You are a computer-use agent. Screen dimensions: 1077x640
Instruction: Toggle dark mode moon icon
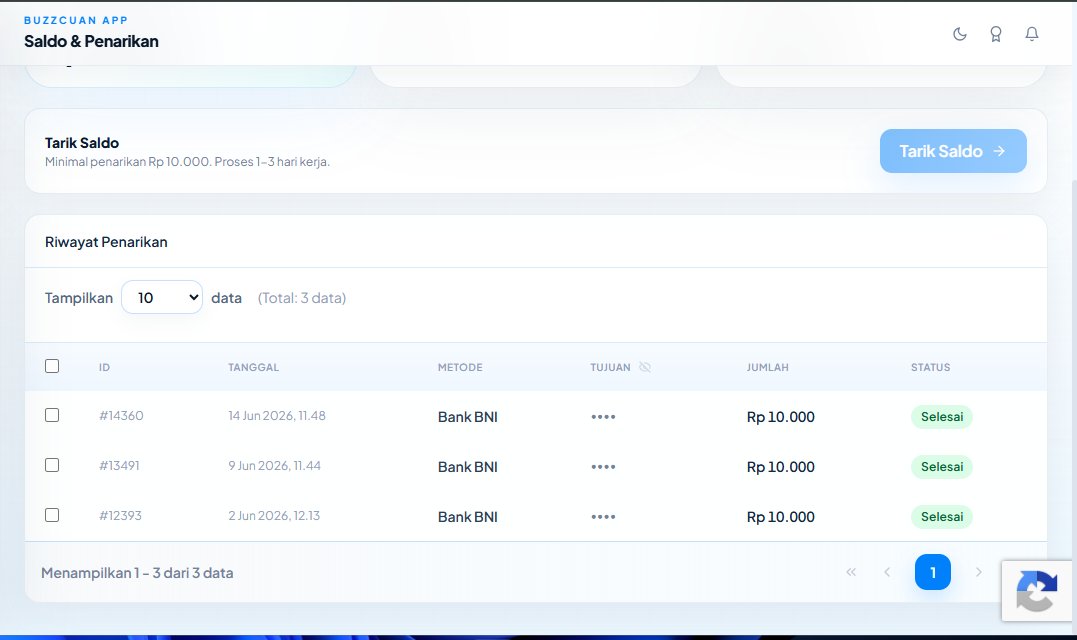pos(960,34)
